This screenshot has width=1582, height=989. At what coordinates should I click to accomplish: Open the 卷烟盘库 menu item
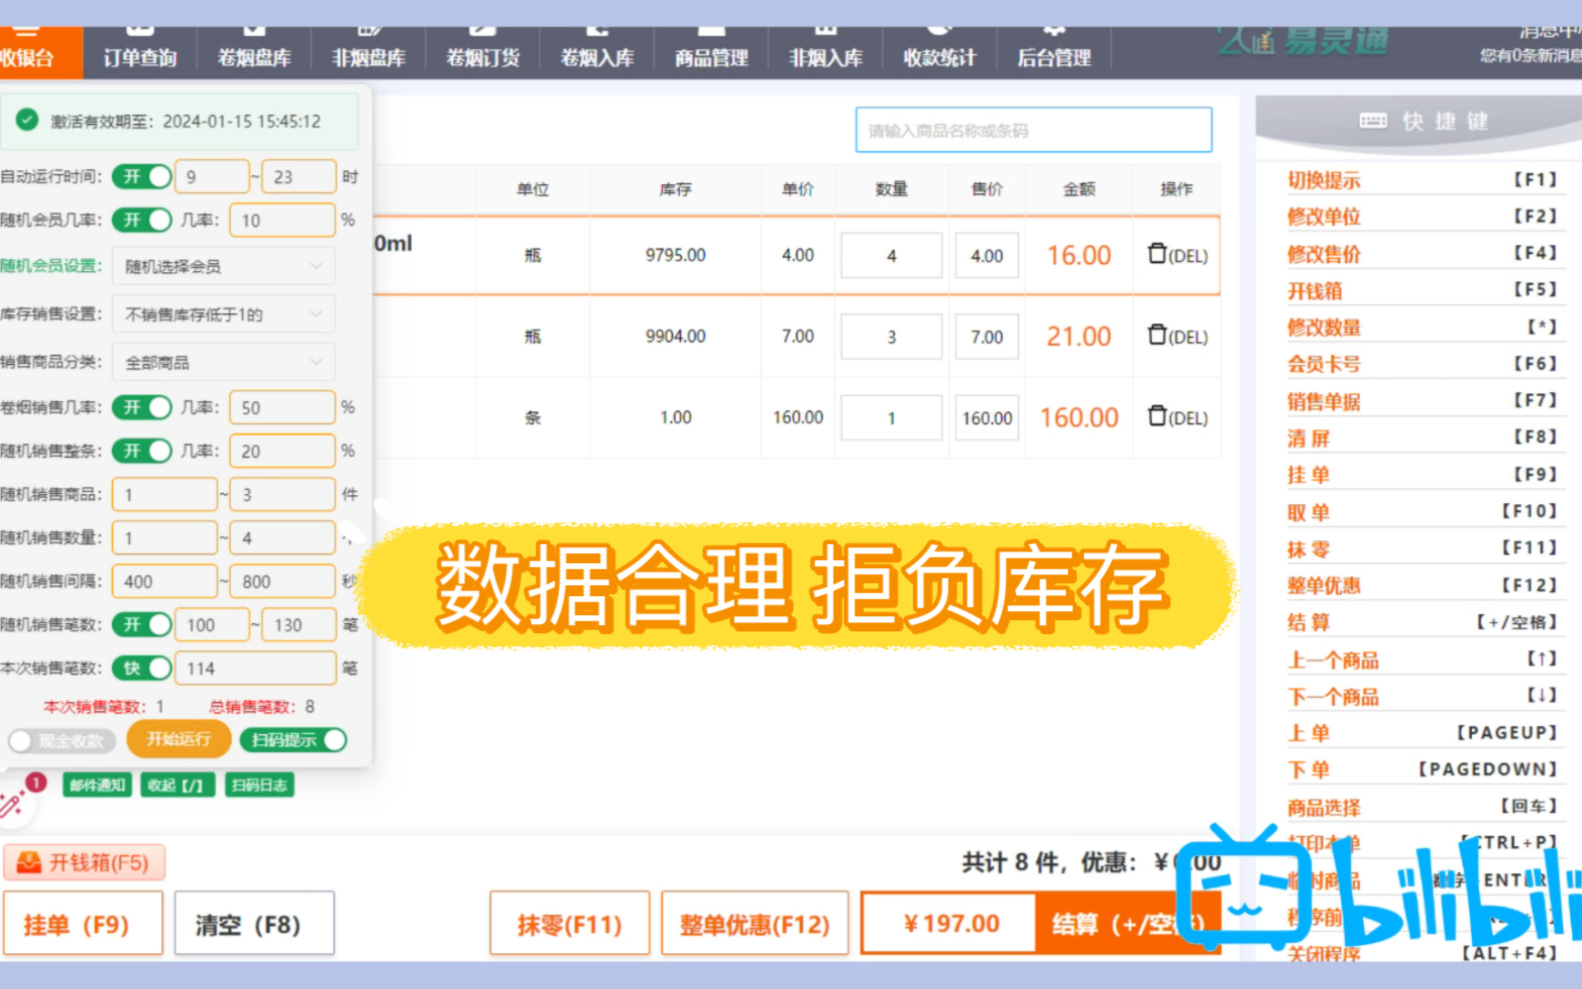point(254,52)
